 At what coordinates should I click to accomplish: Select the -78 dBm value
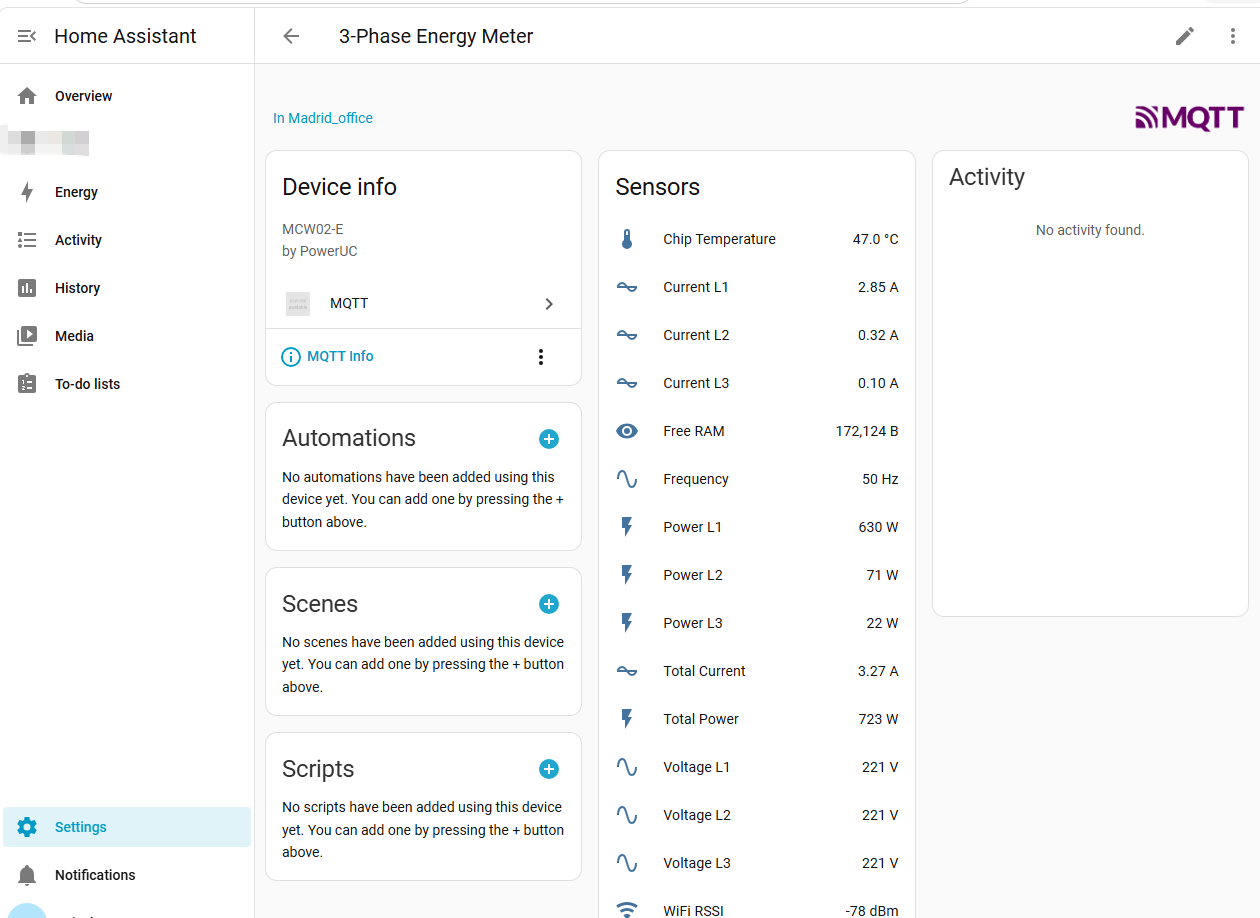click(x=872, y=911)
